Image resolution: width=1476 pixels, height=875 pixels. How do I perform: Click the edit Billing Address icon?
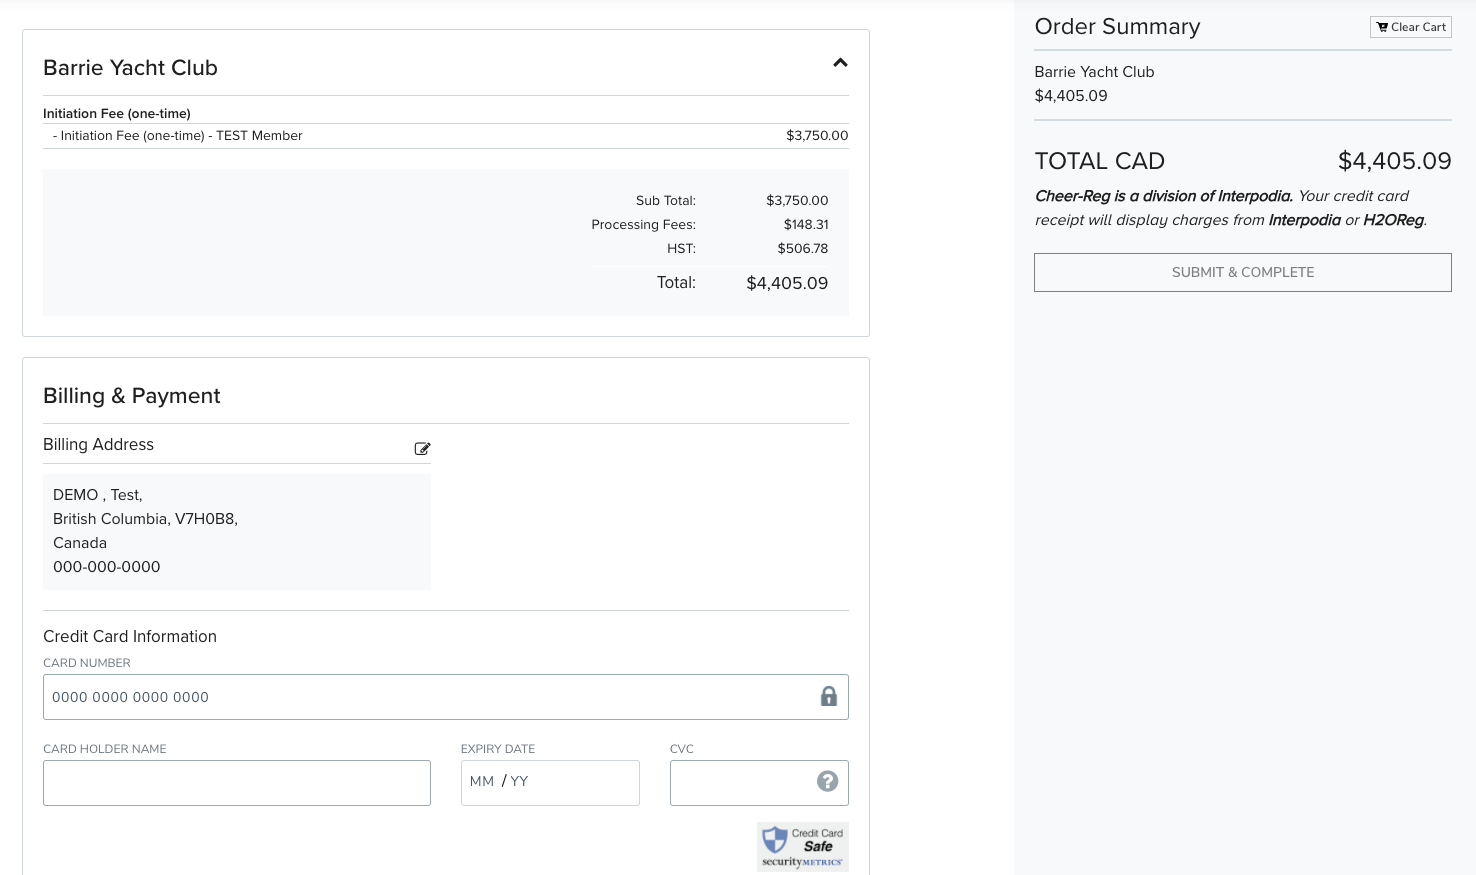pos(422,449)
